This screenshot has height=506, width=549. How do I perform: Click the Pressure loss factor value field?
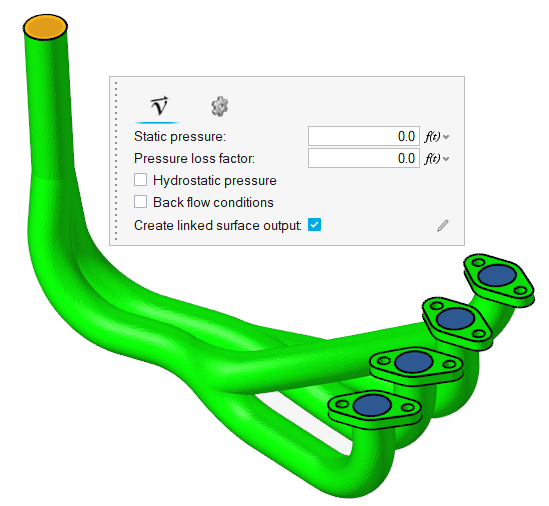click(364, 158)
